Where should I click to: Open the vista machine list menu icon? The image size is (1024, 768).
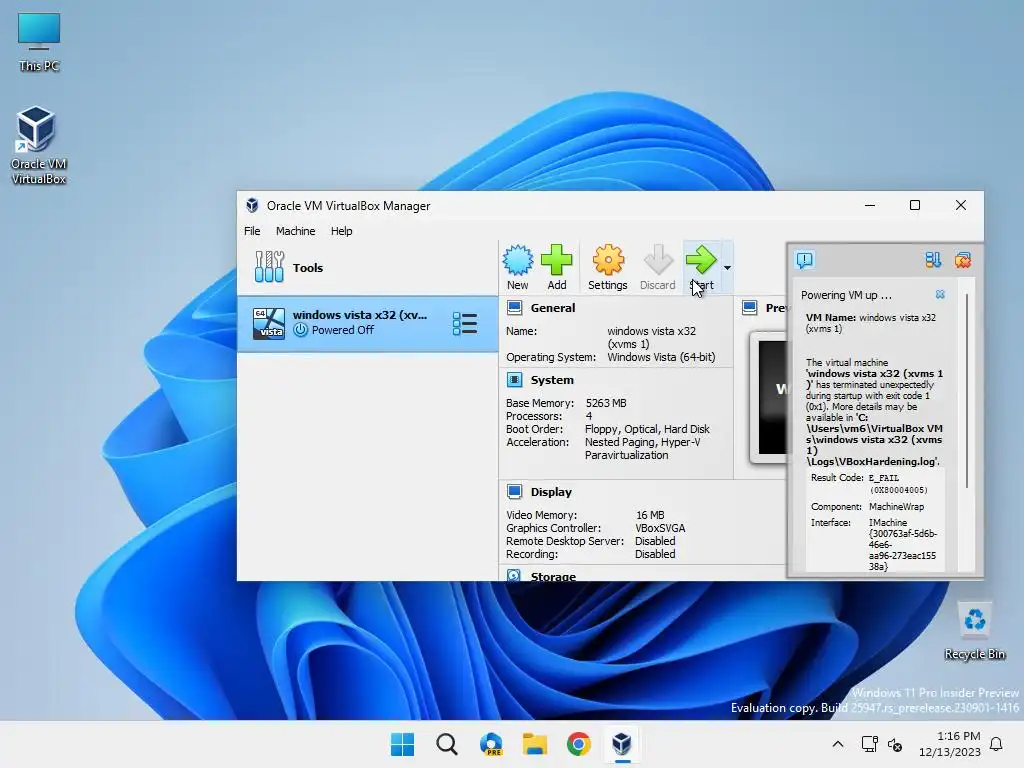click(465, 323)
